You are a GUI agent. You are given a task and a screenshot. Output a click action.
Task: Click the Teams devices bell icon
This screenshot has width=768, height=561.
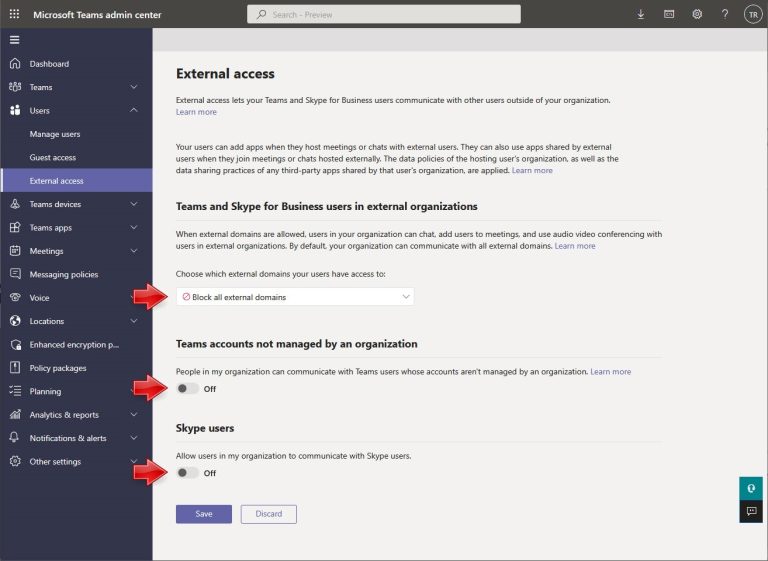pyautogui.click(x=15, y=204)
